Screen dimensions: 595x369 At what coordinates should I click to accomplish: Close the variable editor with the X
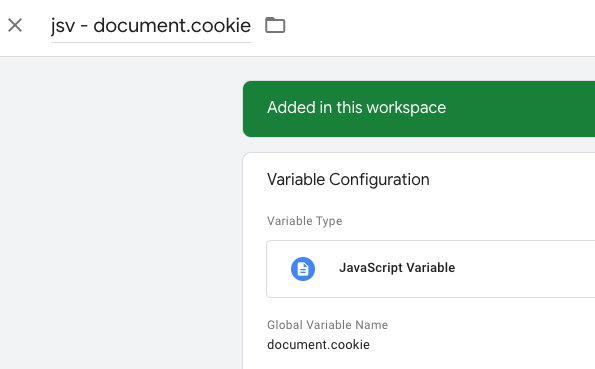pyautogui.click(x=15, y=25)
